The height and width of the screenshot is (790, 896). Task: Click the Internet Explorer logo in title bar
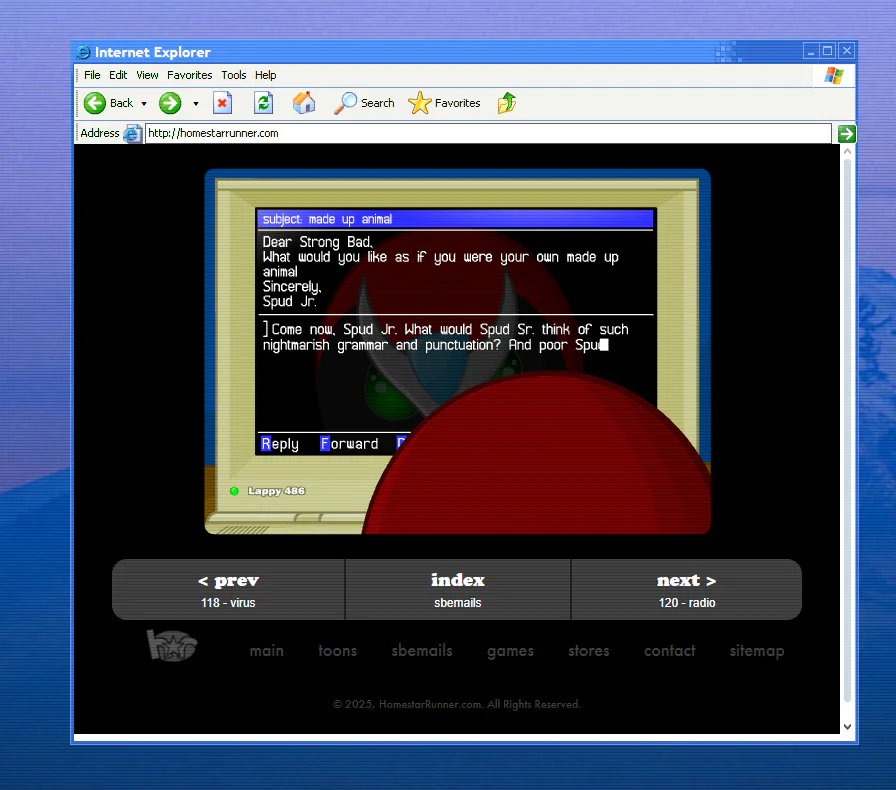[83, 52]
